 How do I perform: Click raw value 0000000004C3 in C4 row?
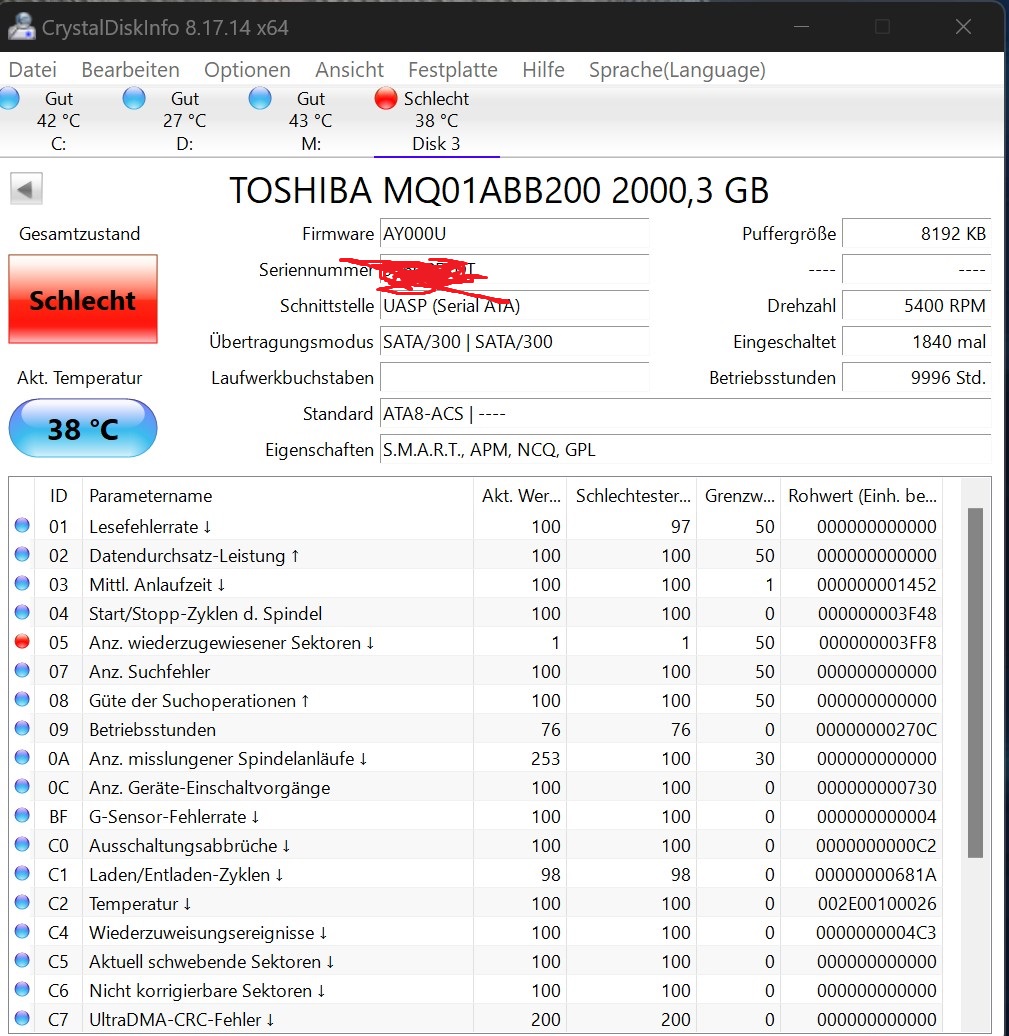(876, 933)
